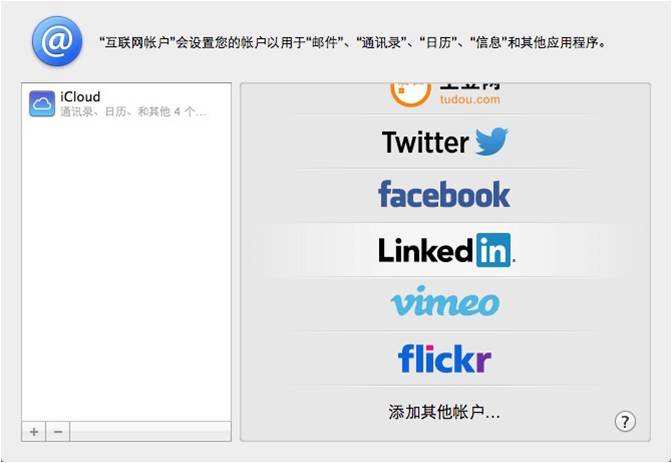Image resolution: width=672 pixels, height=463 pixels.
Task: Click the tudou.com orange text
Action: pos(470,99)
